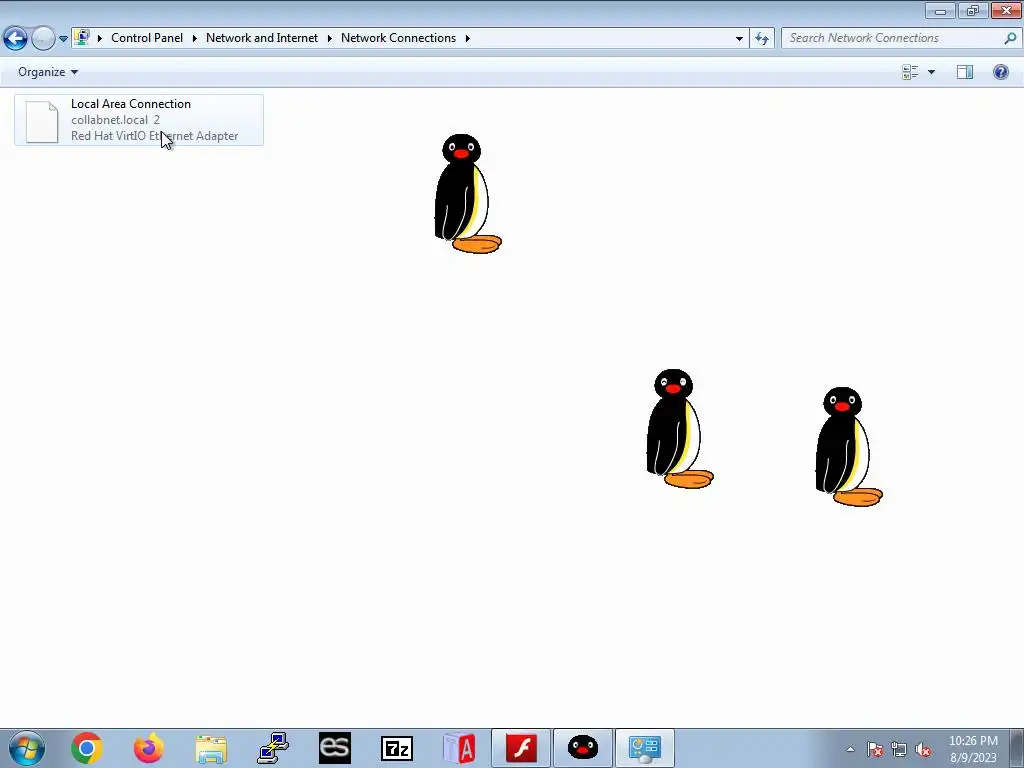
Task: Switch to the Flash Player taskbar window
Action: point(521,748)
